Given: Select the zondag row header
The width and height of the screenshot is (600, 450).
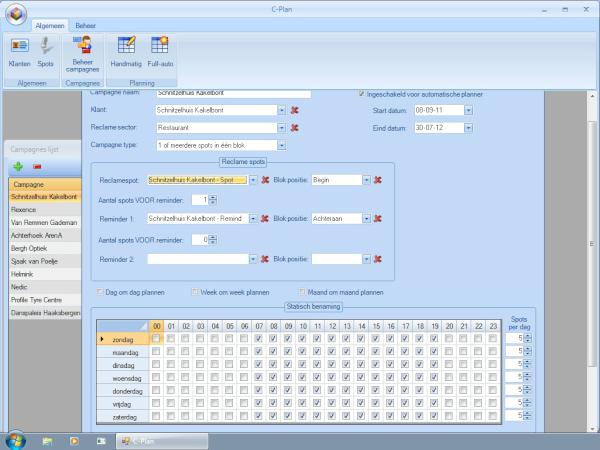Looking at the screenshot, I should click(122, 339).
